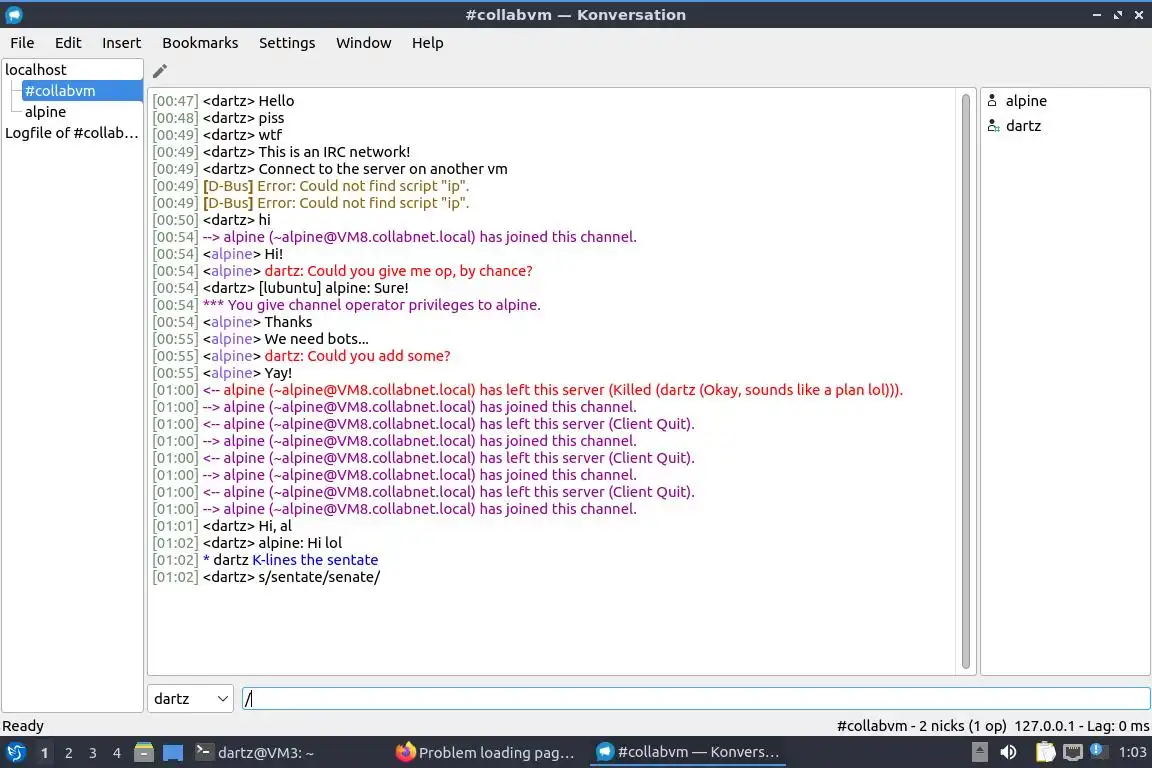Click the 'alpine: Hi lol' message
Screen dimensions: 1152x768
click(300, 542)
